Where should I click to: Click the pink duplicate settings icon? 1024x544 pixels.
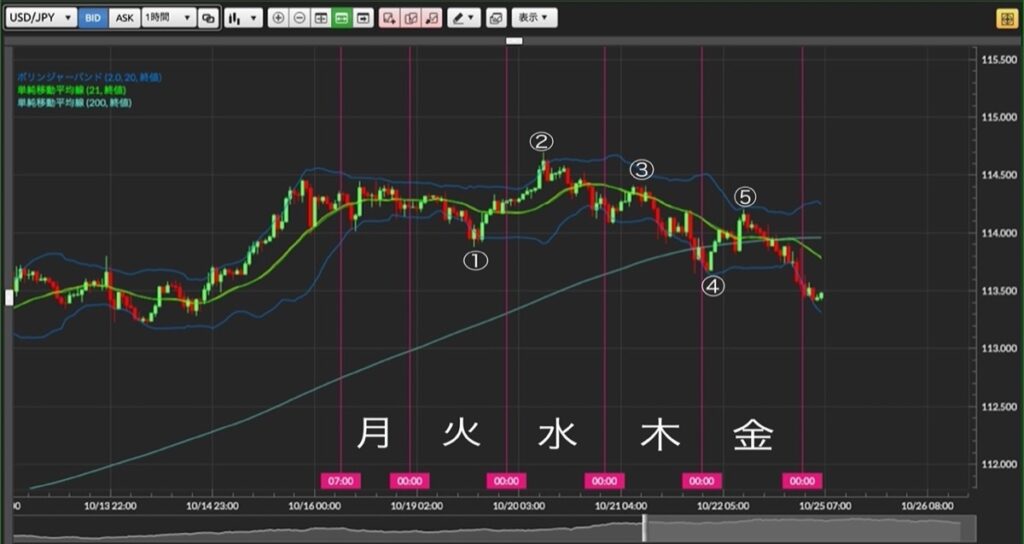pyautogui.click(x=411, y=18)
